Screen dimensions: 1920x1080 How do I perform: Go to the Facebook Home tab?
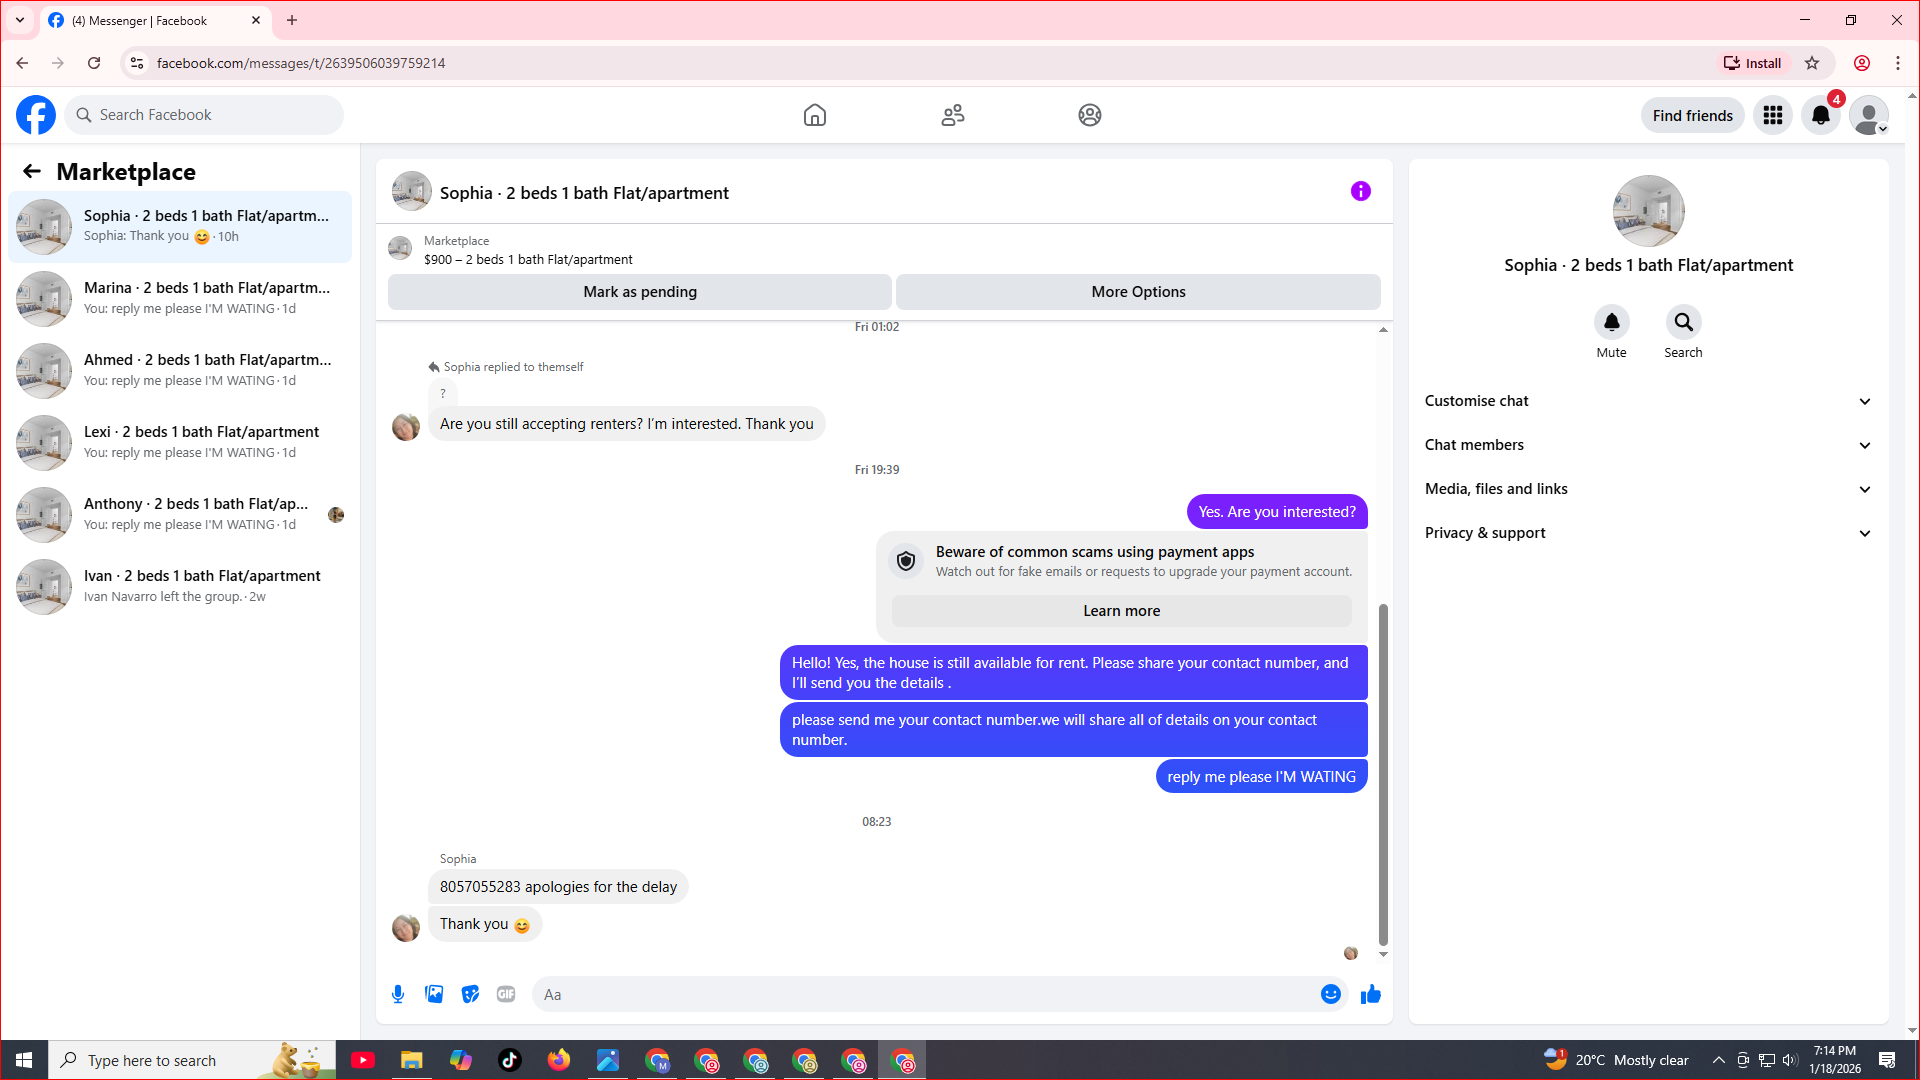[x=814, y=115]
